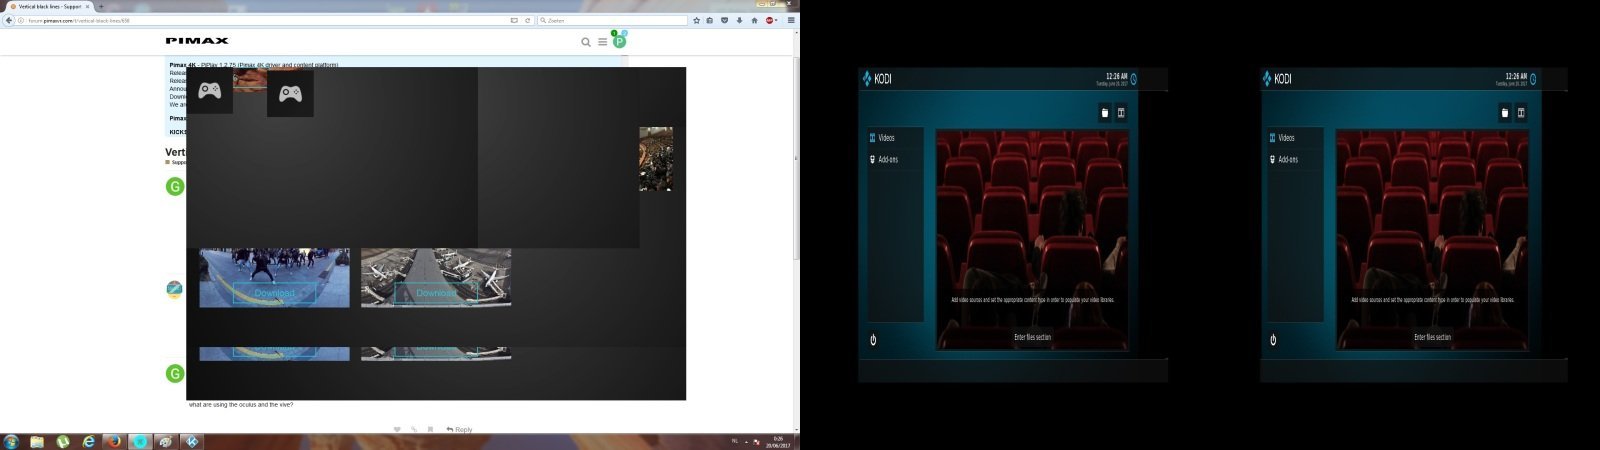Switch to Firefox in the taskbar
The image size is (1600, 450).
(x=113, y=442)
